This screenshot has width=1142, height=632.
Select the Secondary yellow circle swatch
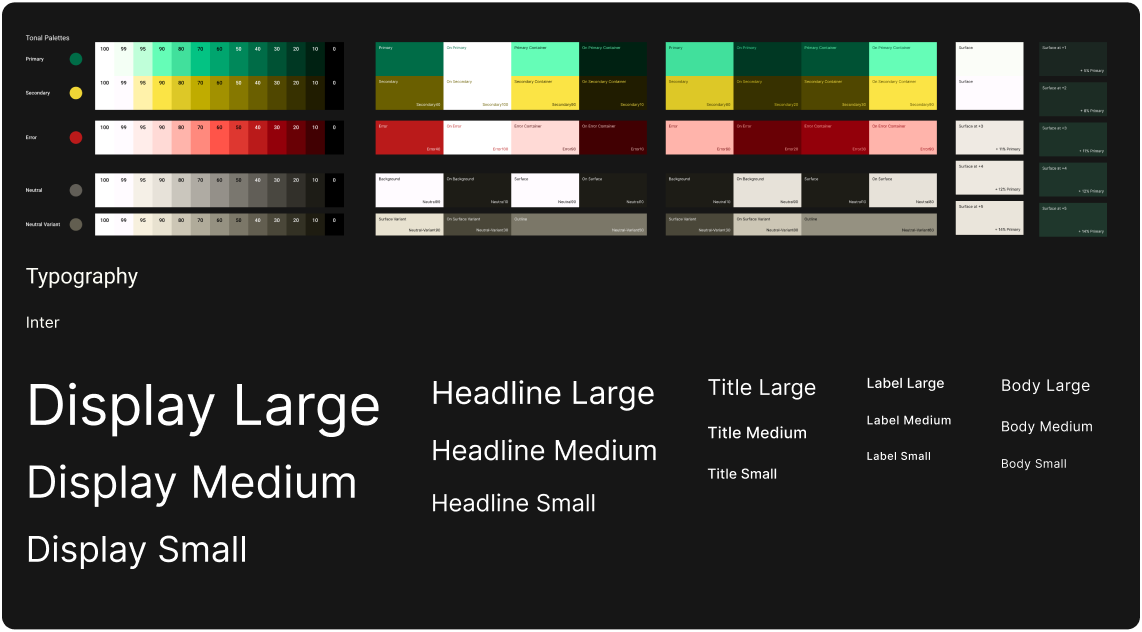[x=76, y=93]
